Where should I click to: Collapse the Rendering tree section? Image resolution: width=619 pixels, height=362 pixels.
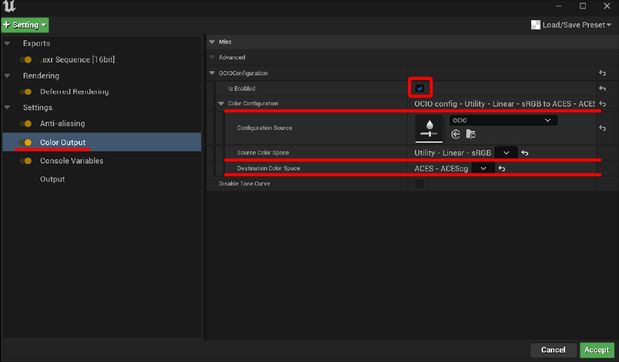(x=8, y=76)
